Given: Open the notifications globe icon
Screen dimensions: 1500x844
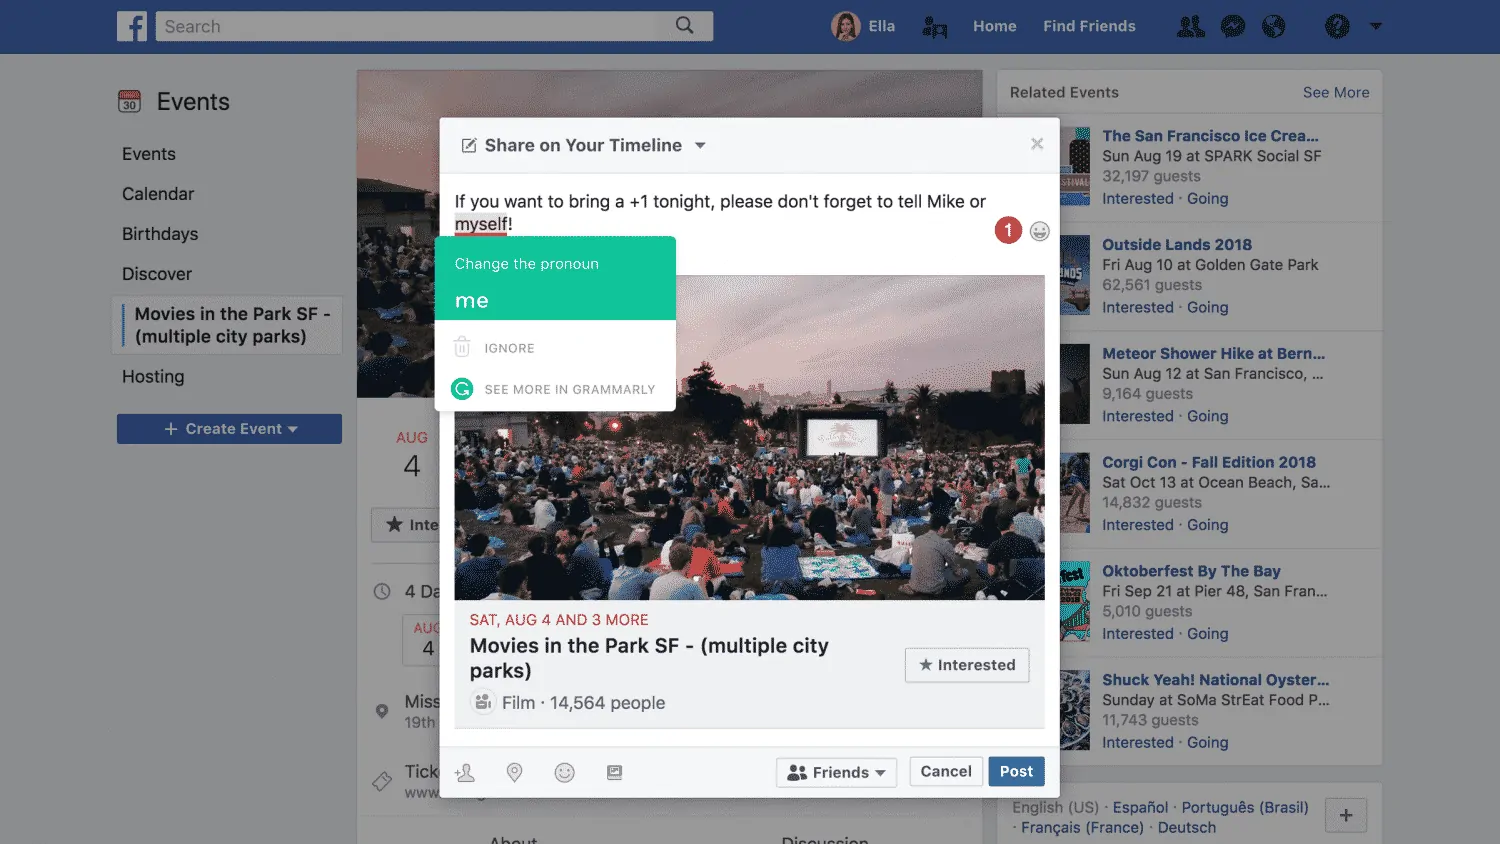Looking at the screenshot, I should pyautogui.click(x=1273, y=26).
